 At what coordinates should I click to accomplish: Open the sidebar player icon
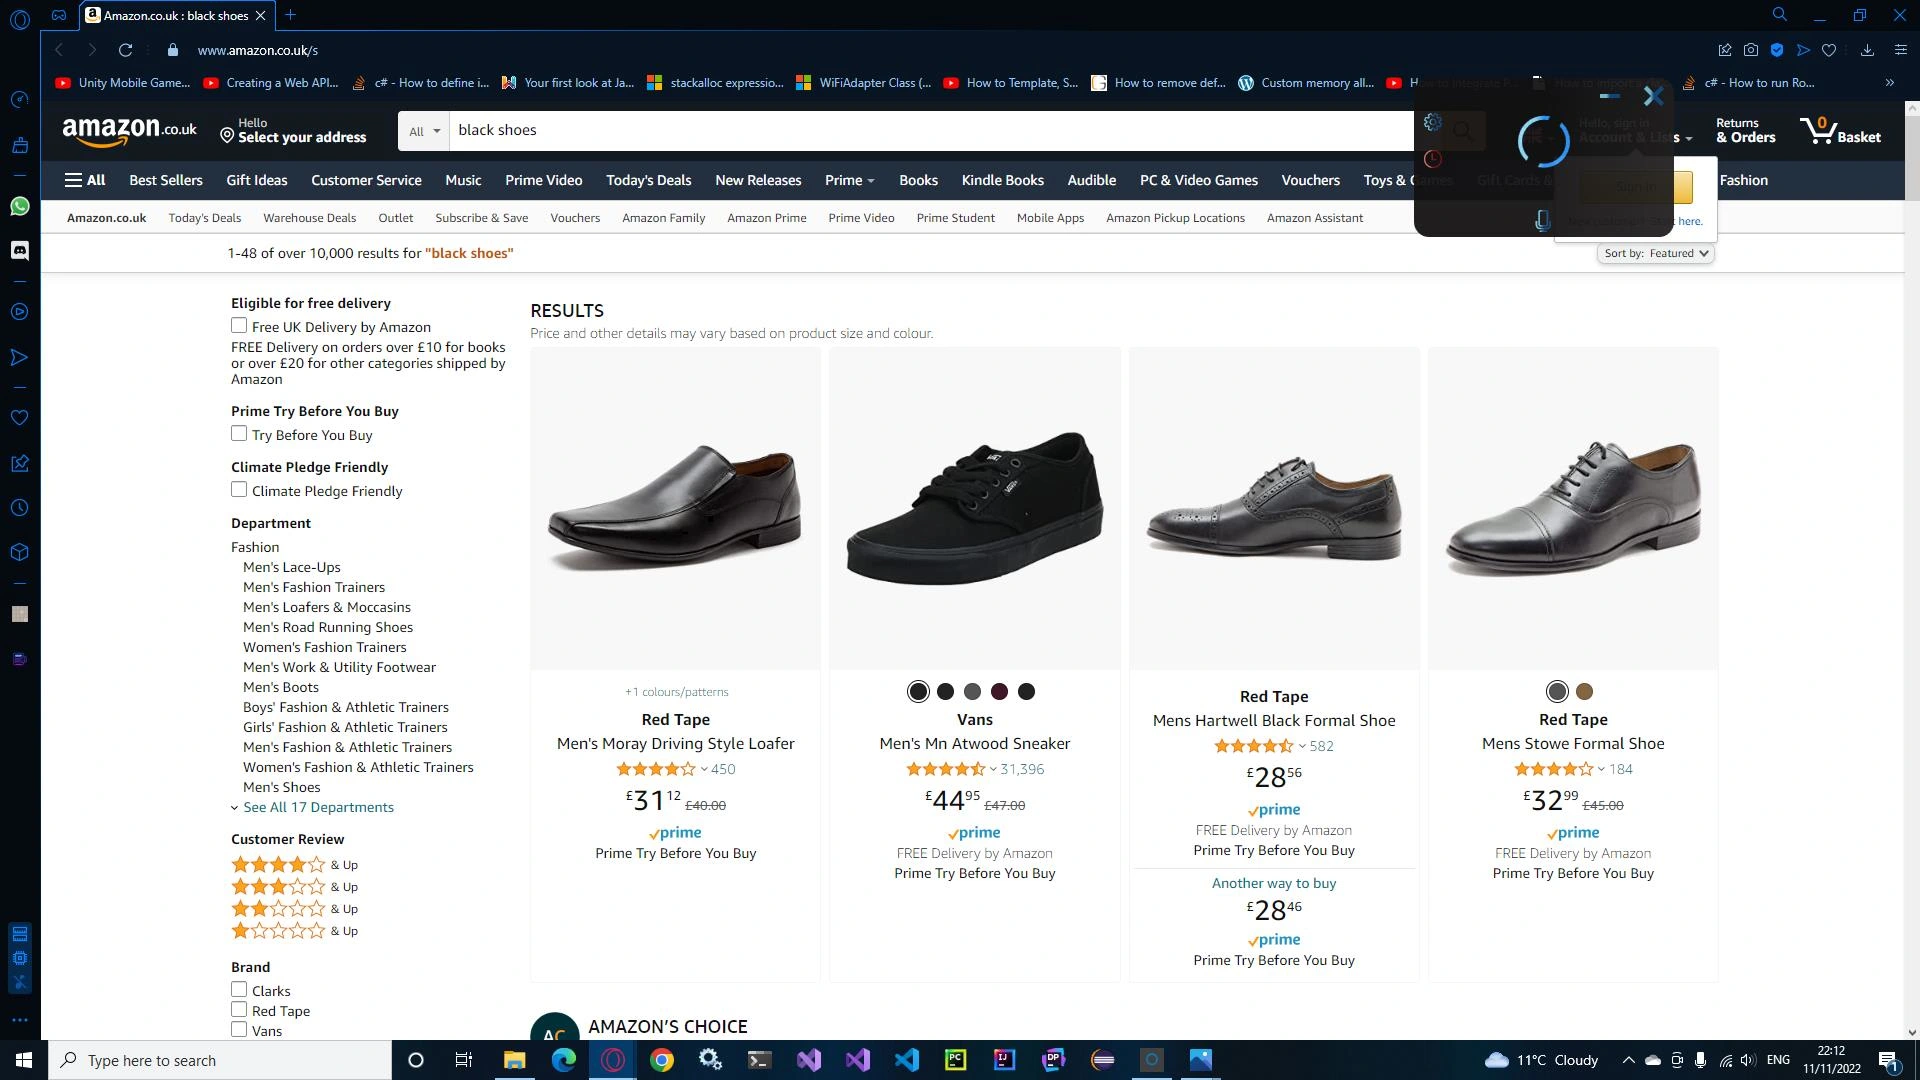19,312
